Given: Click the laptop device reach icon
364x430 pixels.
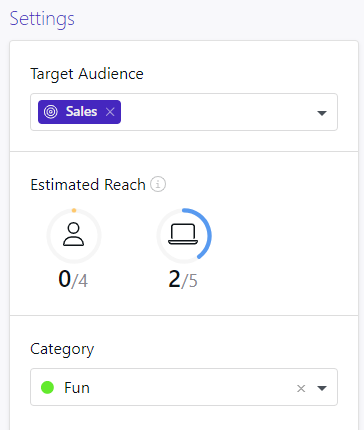Looking at the screenshot, I should [x=183, y=234].
